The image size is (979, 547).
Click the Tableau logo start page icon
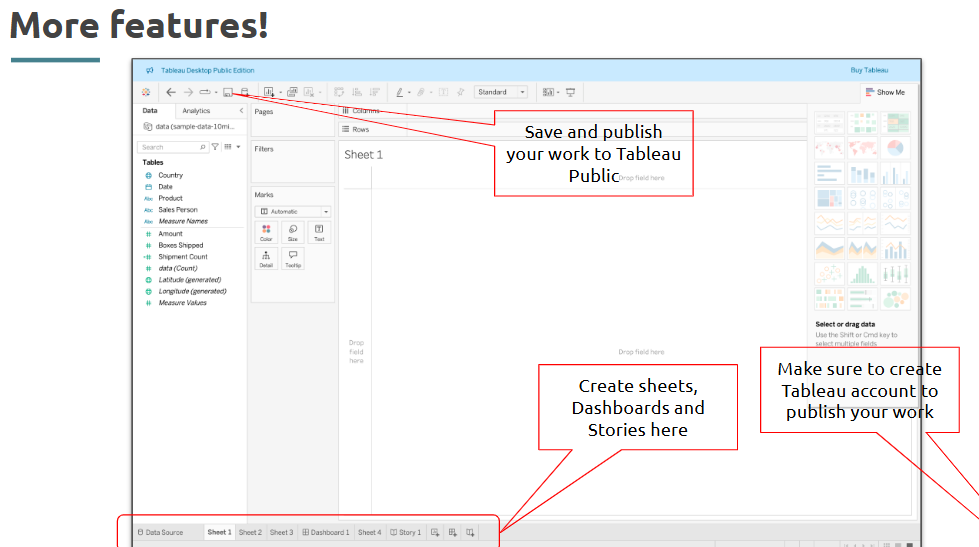pos(145,92)
